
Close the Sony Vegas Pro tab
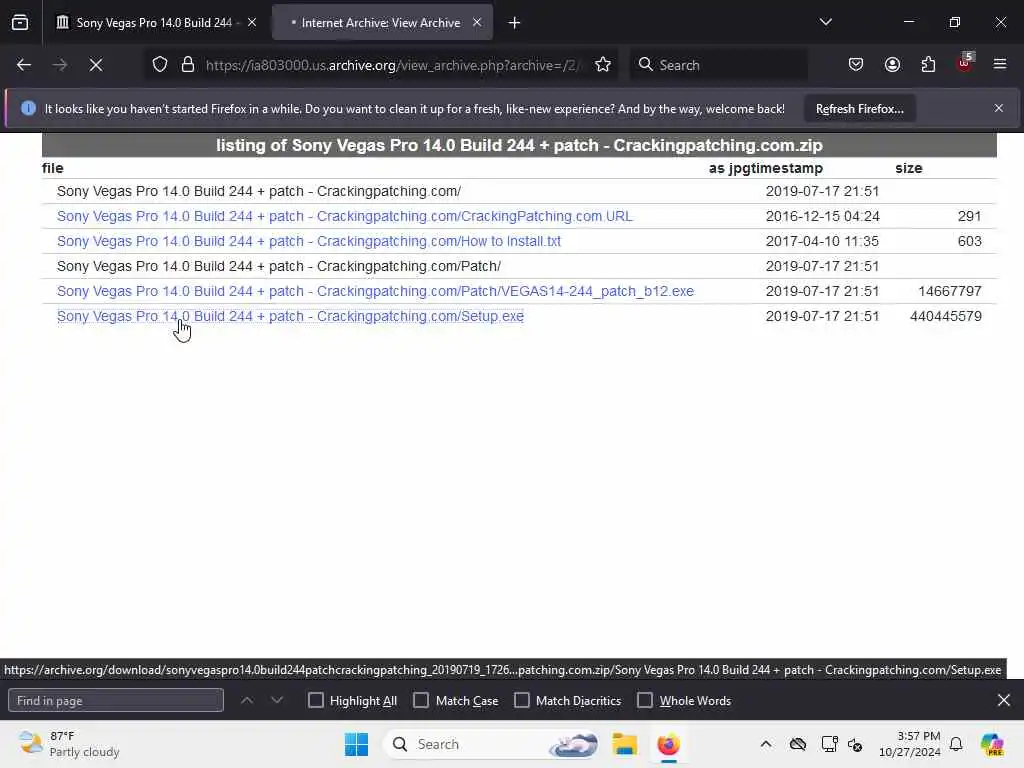(x=252, y=23)
